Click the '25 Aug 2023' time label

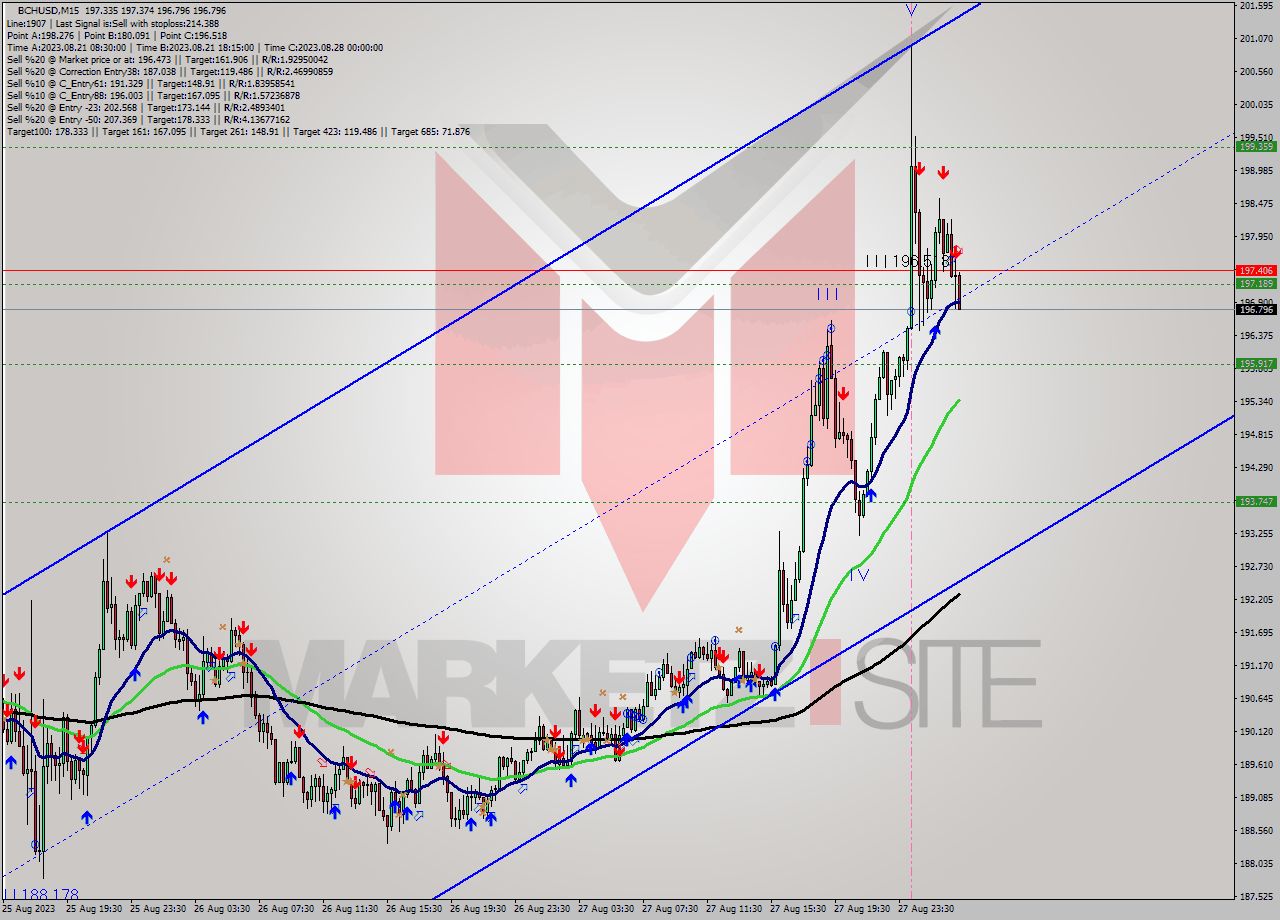29,909
